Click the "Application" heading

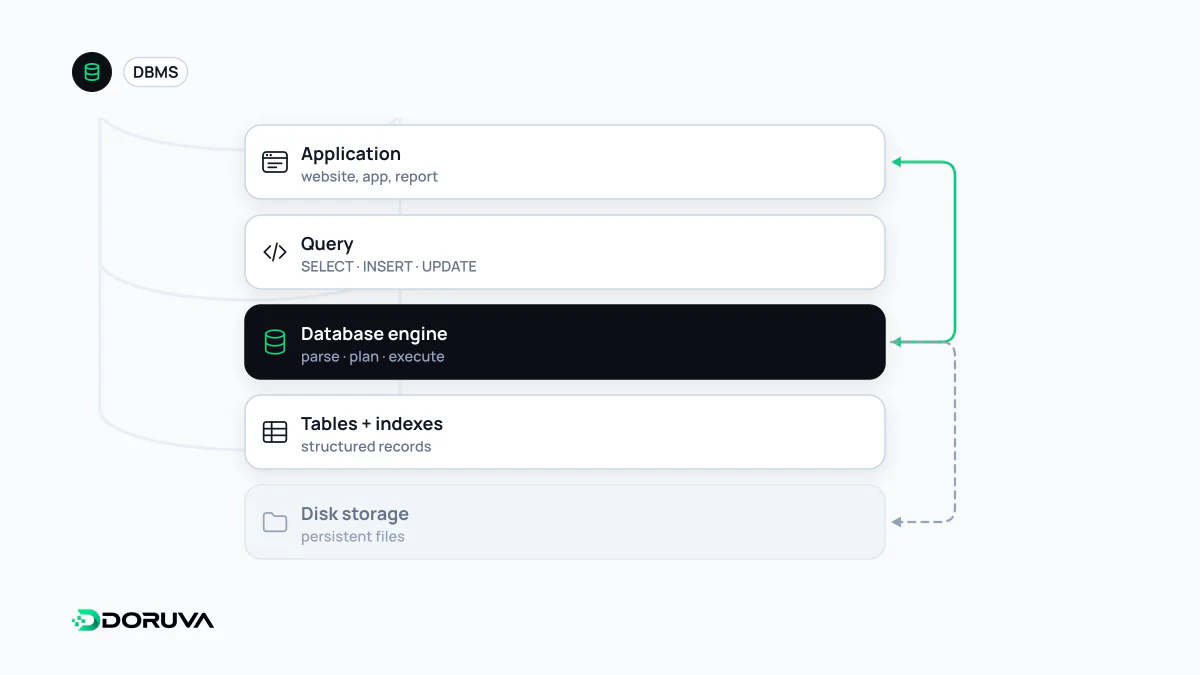[351, 153]
